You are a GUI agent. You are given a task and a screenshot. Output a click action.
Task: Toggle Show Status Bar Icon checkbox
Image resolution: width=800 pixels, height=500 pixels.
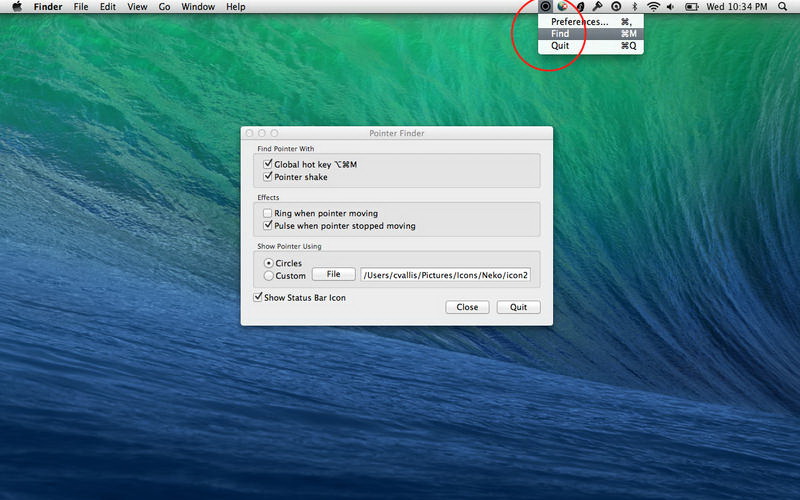(x=259, y=297)
